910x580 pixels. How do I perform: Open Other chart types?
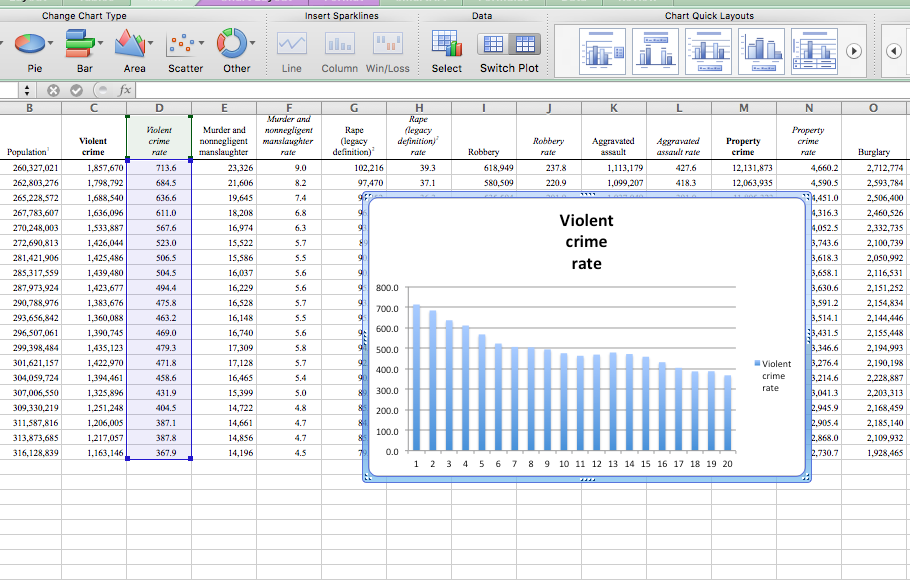point(236,45)
